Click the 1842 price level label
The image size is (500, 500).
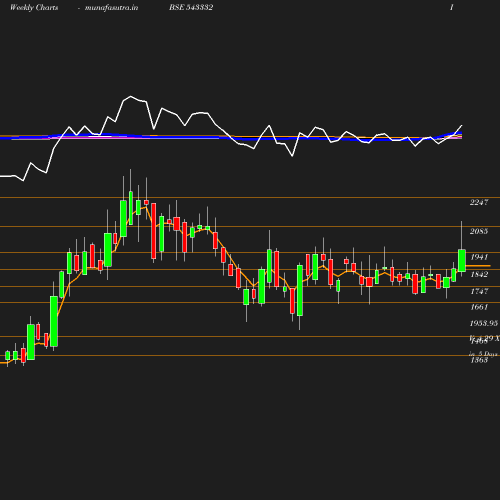[x=479, y=274]
